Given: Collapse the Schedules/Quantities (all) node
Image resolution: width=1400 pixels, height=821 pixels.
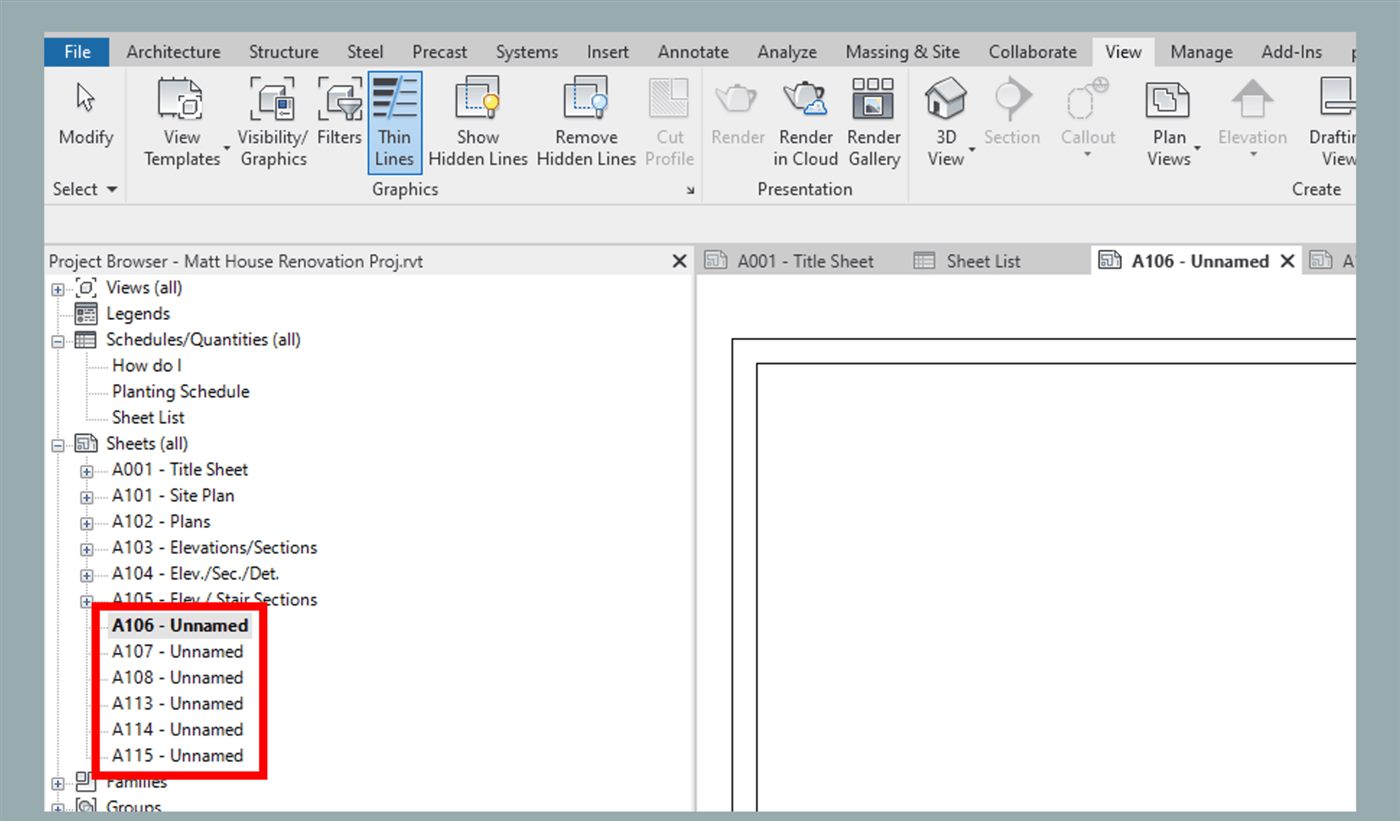Looking at the screenshot, I should pos(58,341).
